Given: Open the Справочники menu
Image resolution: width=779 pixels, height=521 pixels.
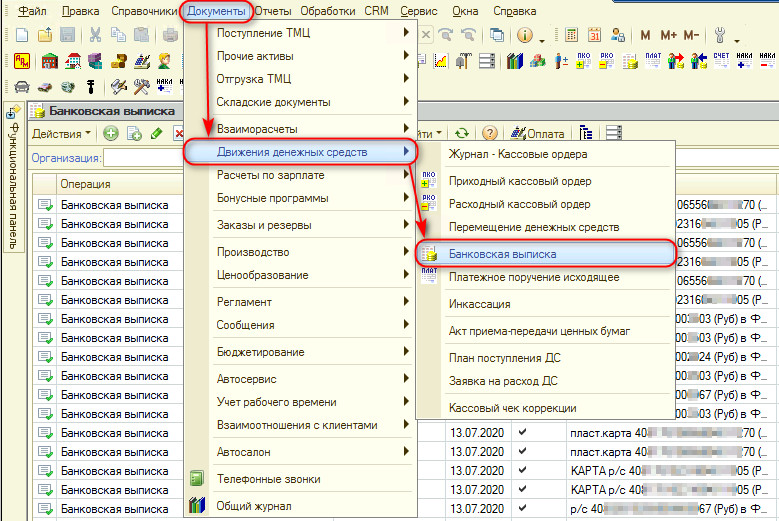Looking at the screenshot, I should click(x=144, y=11).
